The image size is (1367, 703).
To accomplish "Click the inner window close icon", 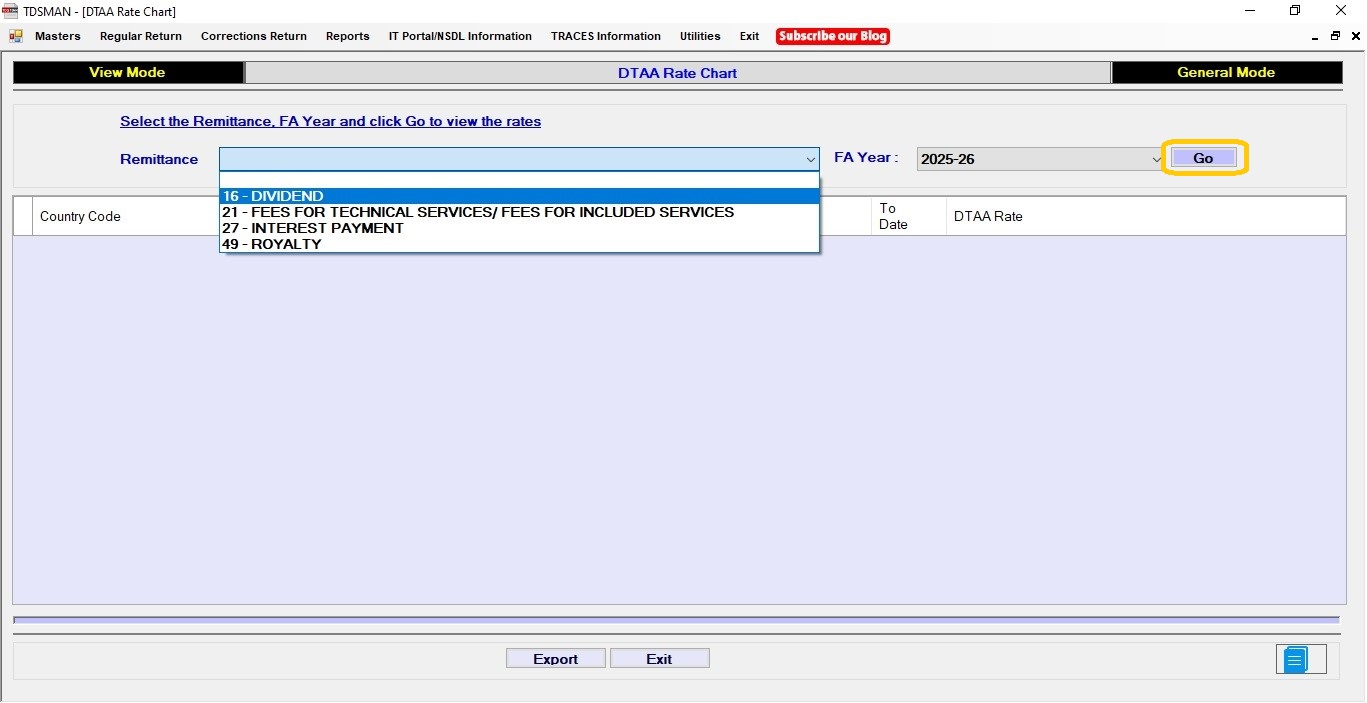I will pyautogui.click(x=1354, y=36).
